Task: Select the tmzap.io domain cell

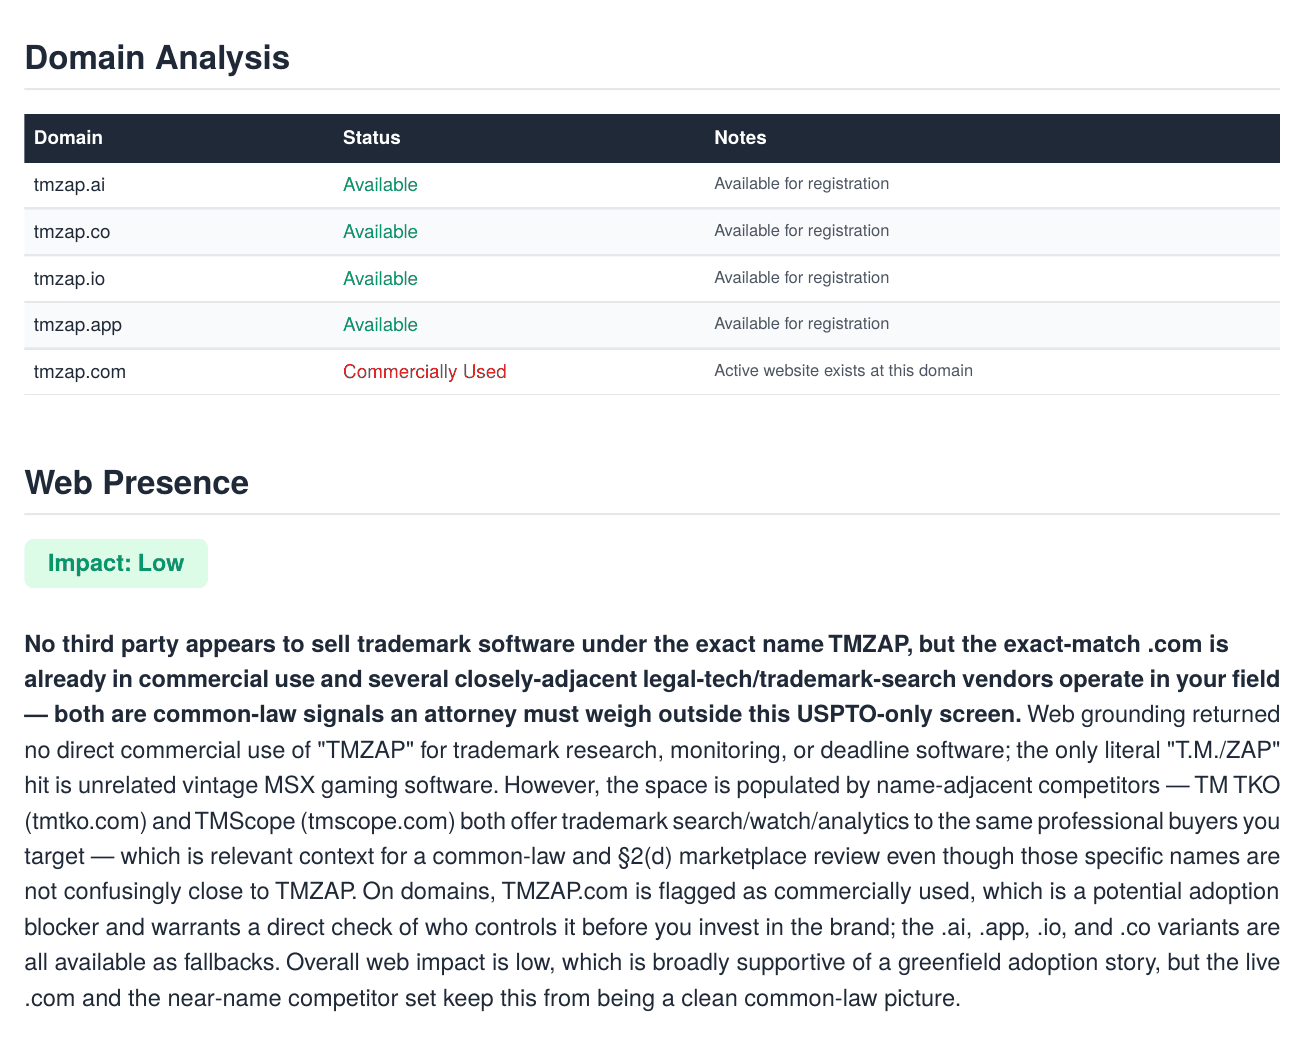Action: click(69, 279)
